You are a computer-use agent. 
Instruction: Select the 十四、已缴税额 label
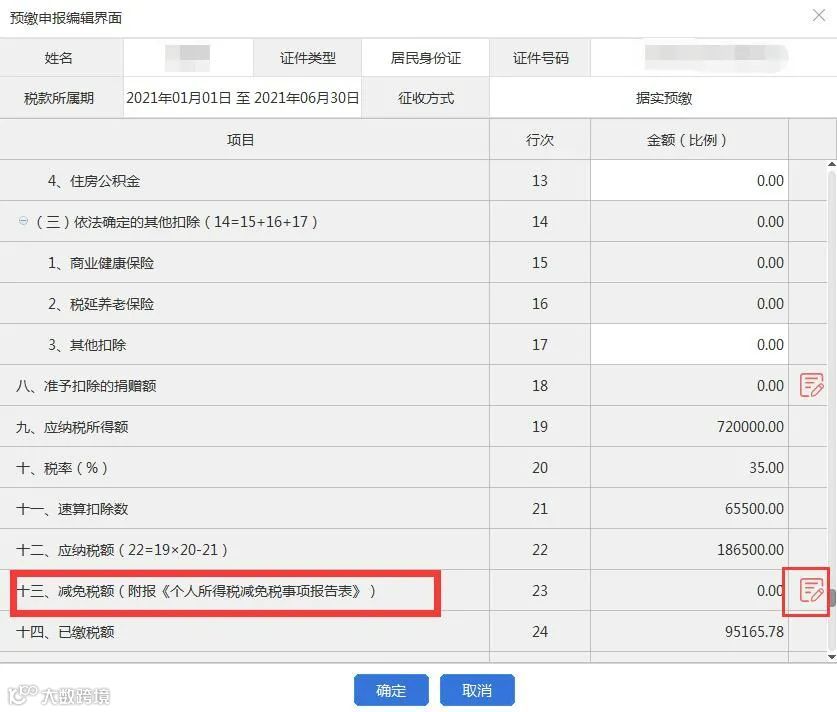[x=65, y=632]
